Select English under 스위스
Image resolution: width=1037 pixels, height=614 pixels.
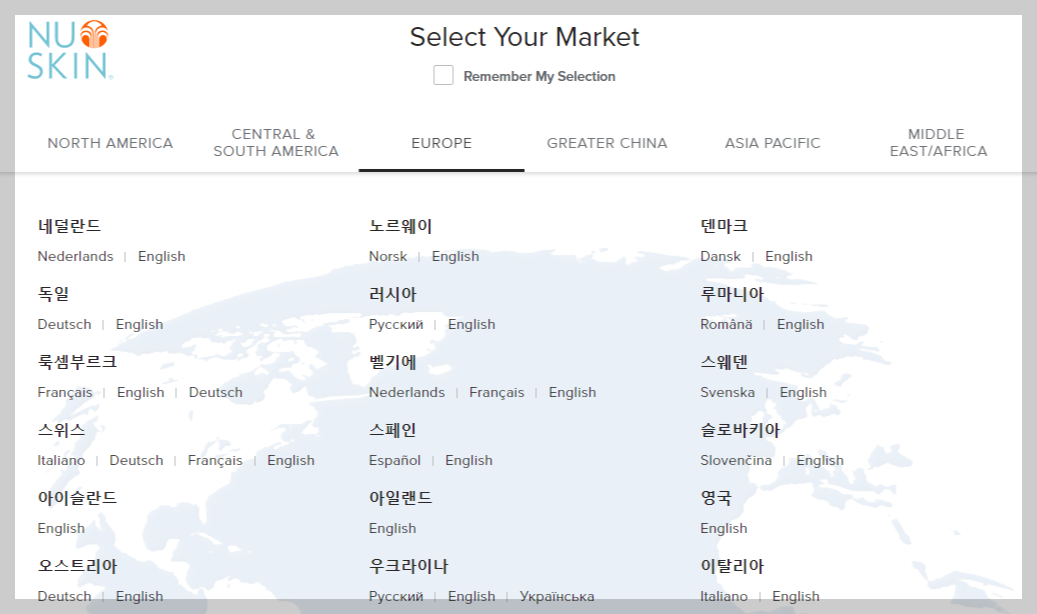point(290,460)
